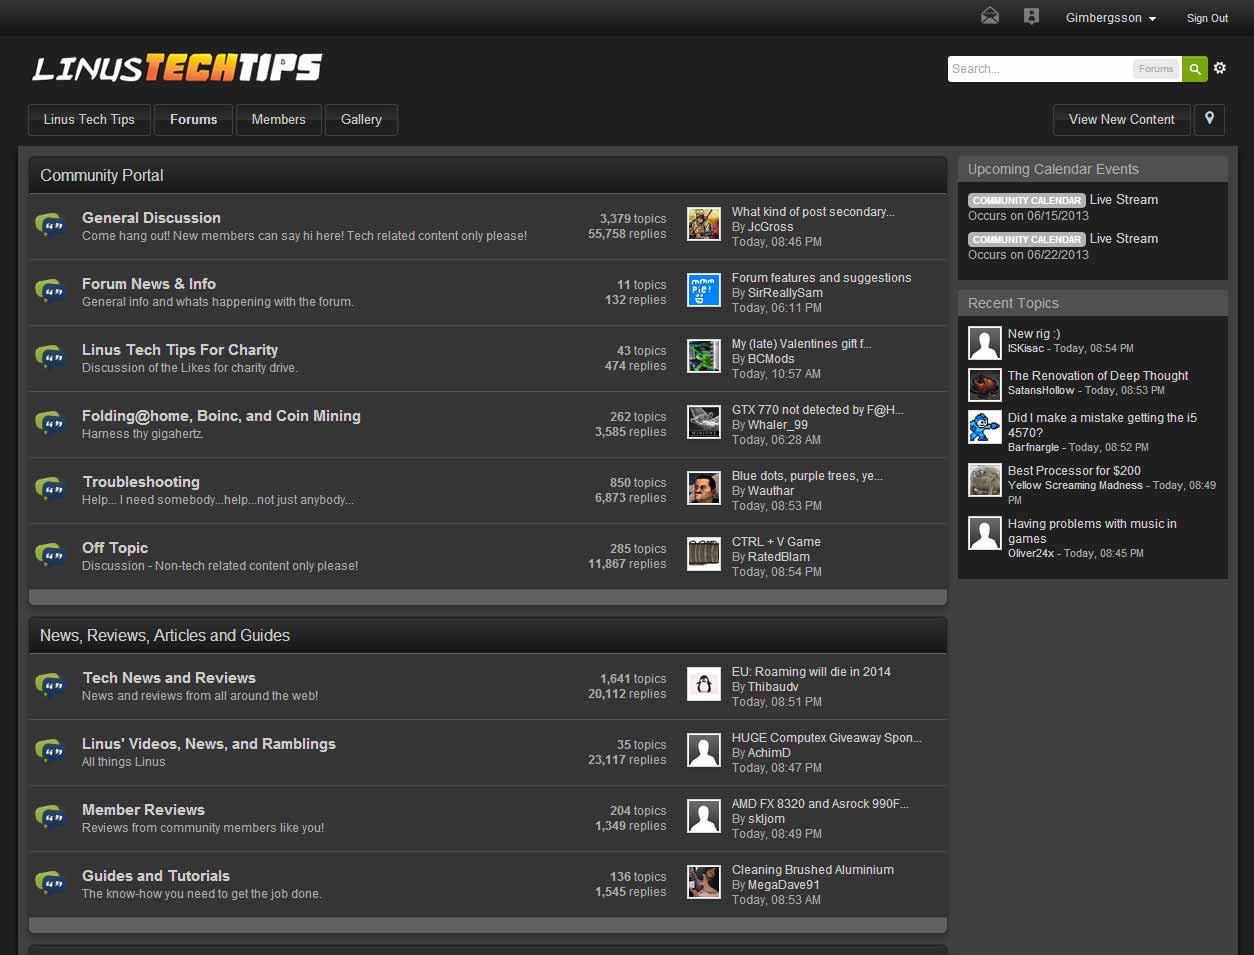Open RatedBlam avatar thumbnail
The width and height of the screenshot is (1254, 955).
704,554
